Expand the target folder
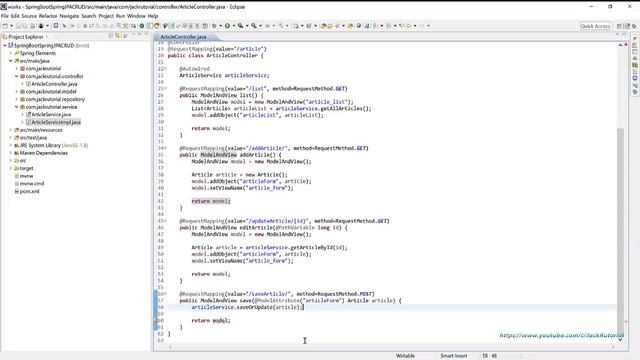The height and width of the screenshot is (360, 640). point(11,168)
